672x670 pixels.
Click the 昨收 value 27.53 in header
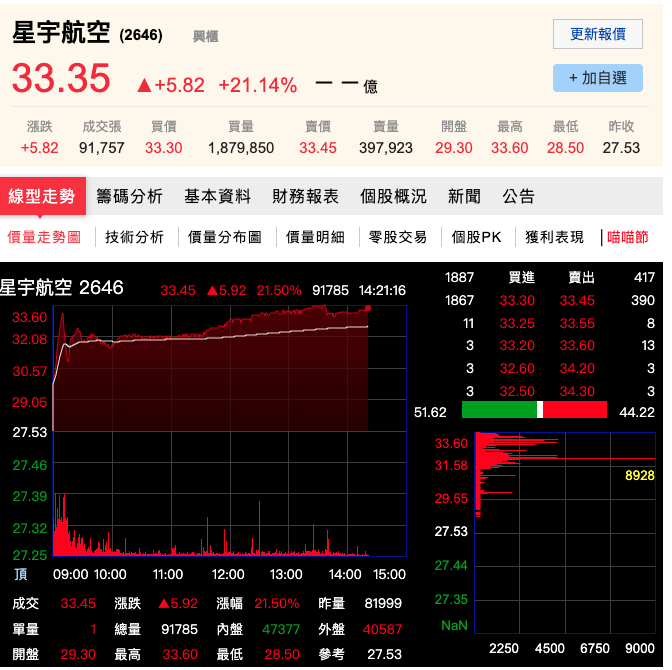pos(621,148)
